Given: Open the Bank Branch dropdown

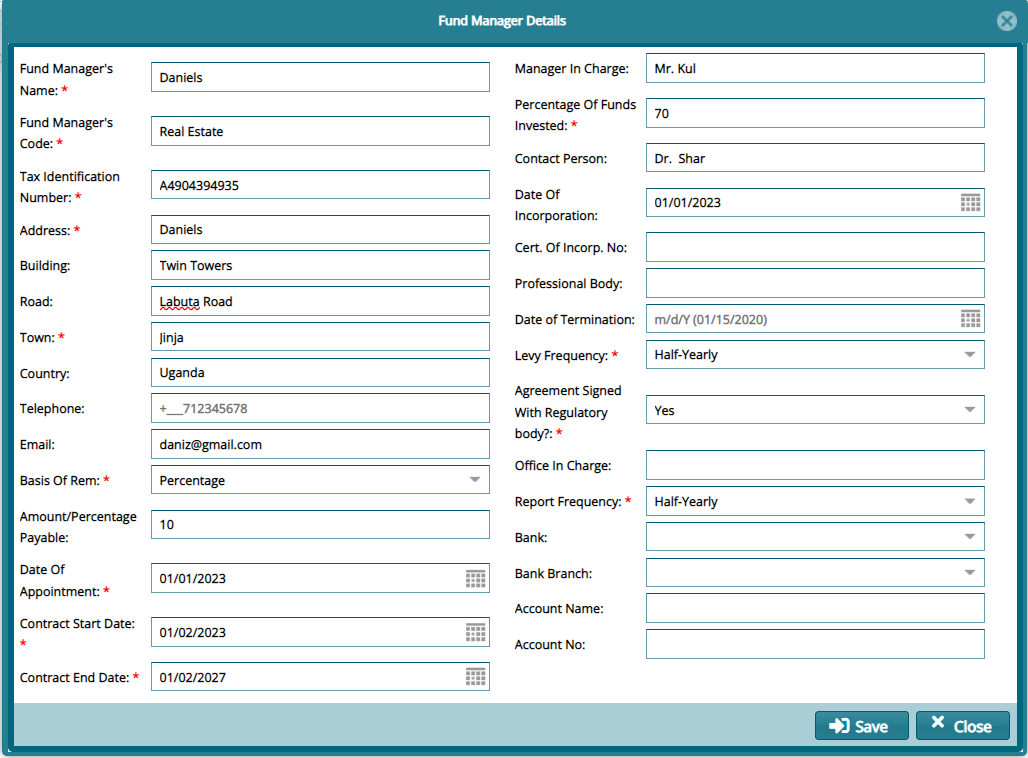Looking at the screenshot, I should 970,572.
